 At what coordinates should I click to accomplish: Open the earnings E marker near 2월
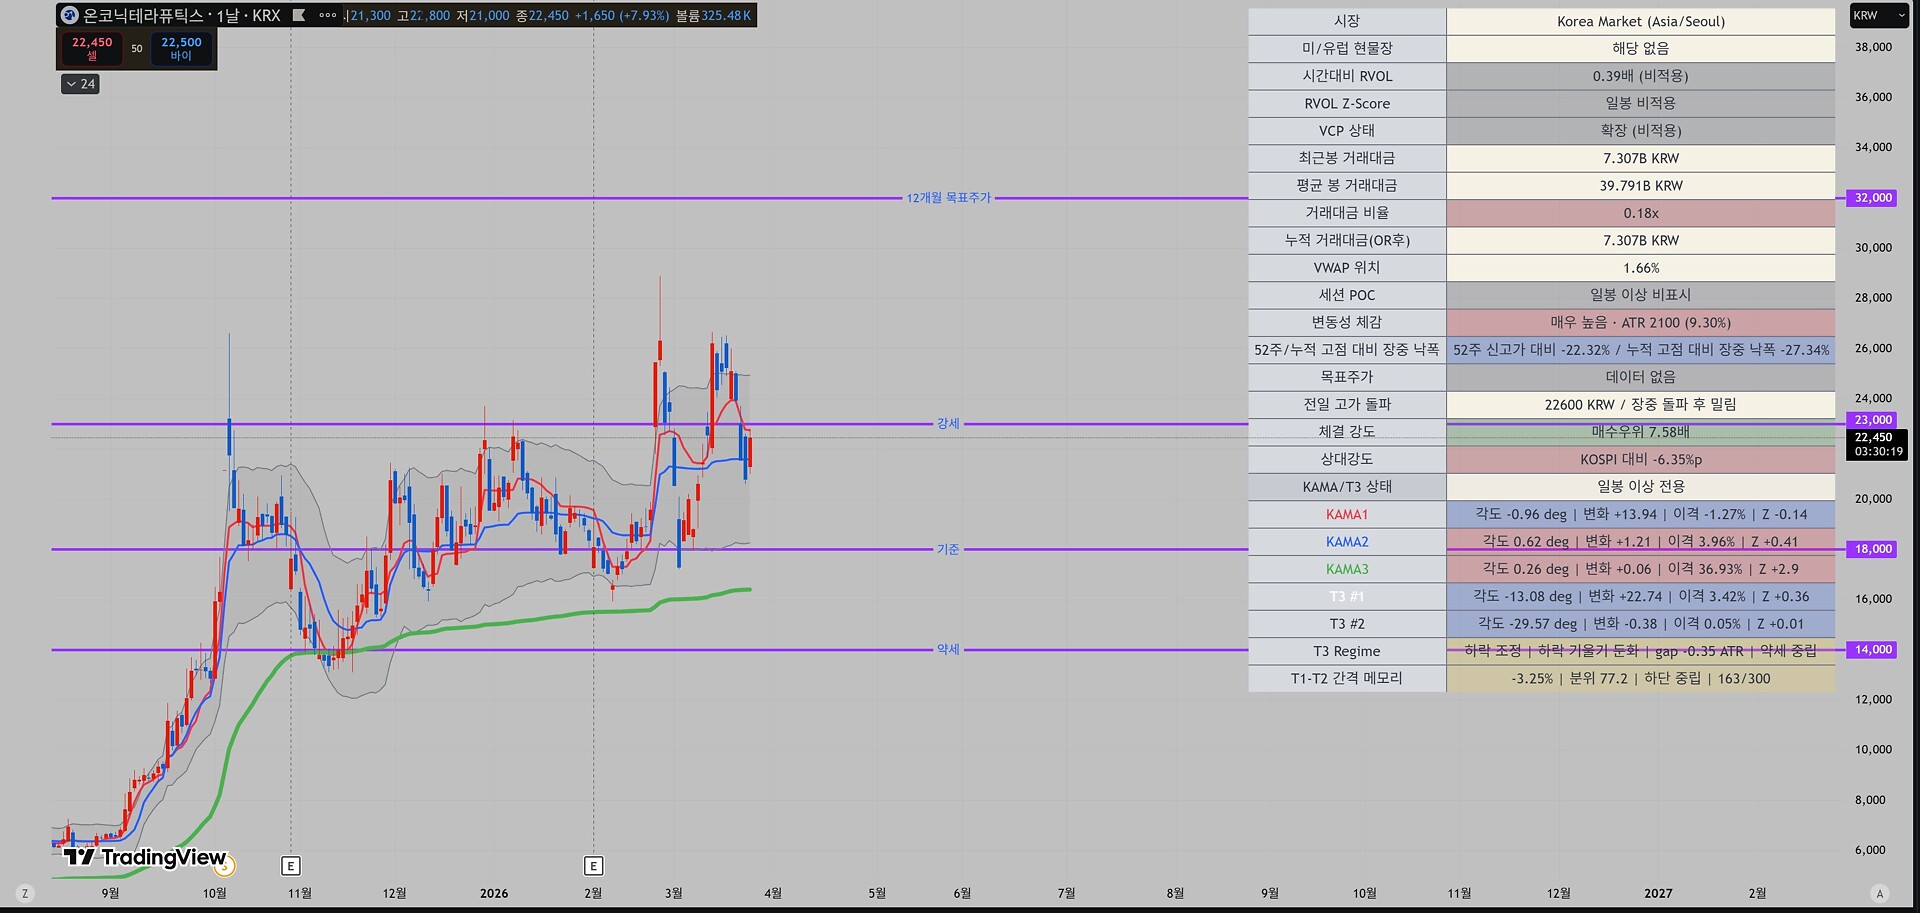pyautogui.click(x=593, y=866)
